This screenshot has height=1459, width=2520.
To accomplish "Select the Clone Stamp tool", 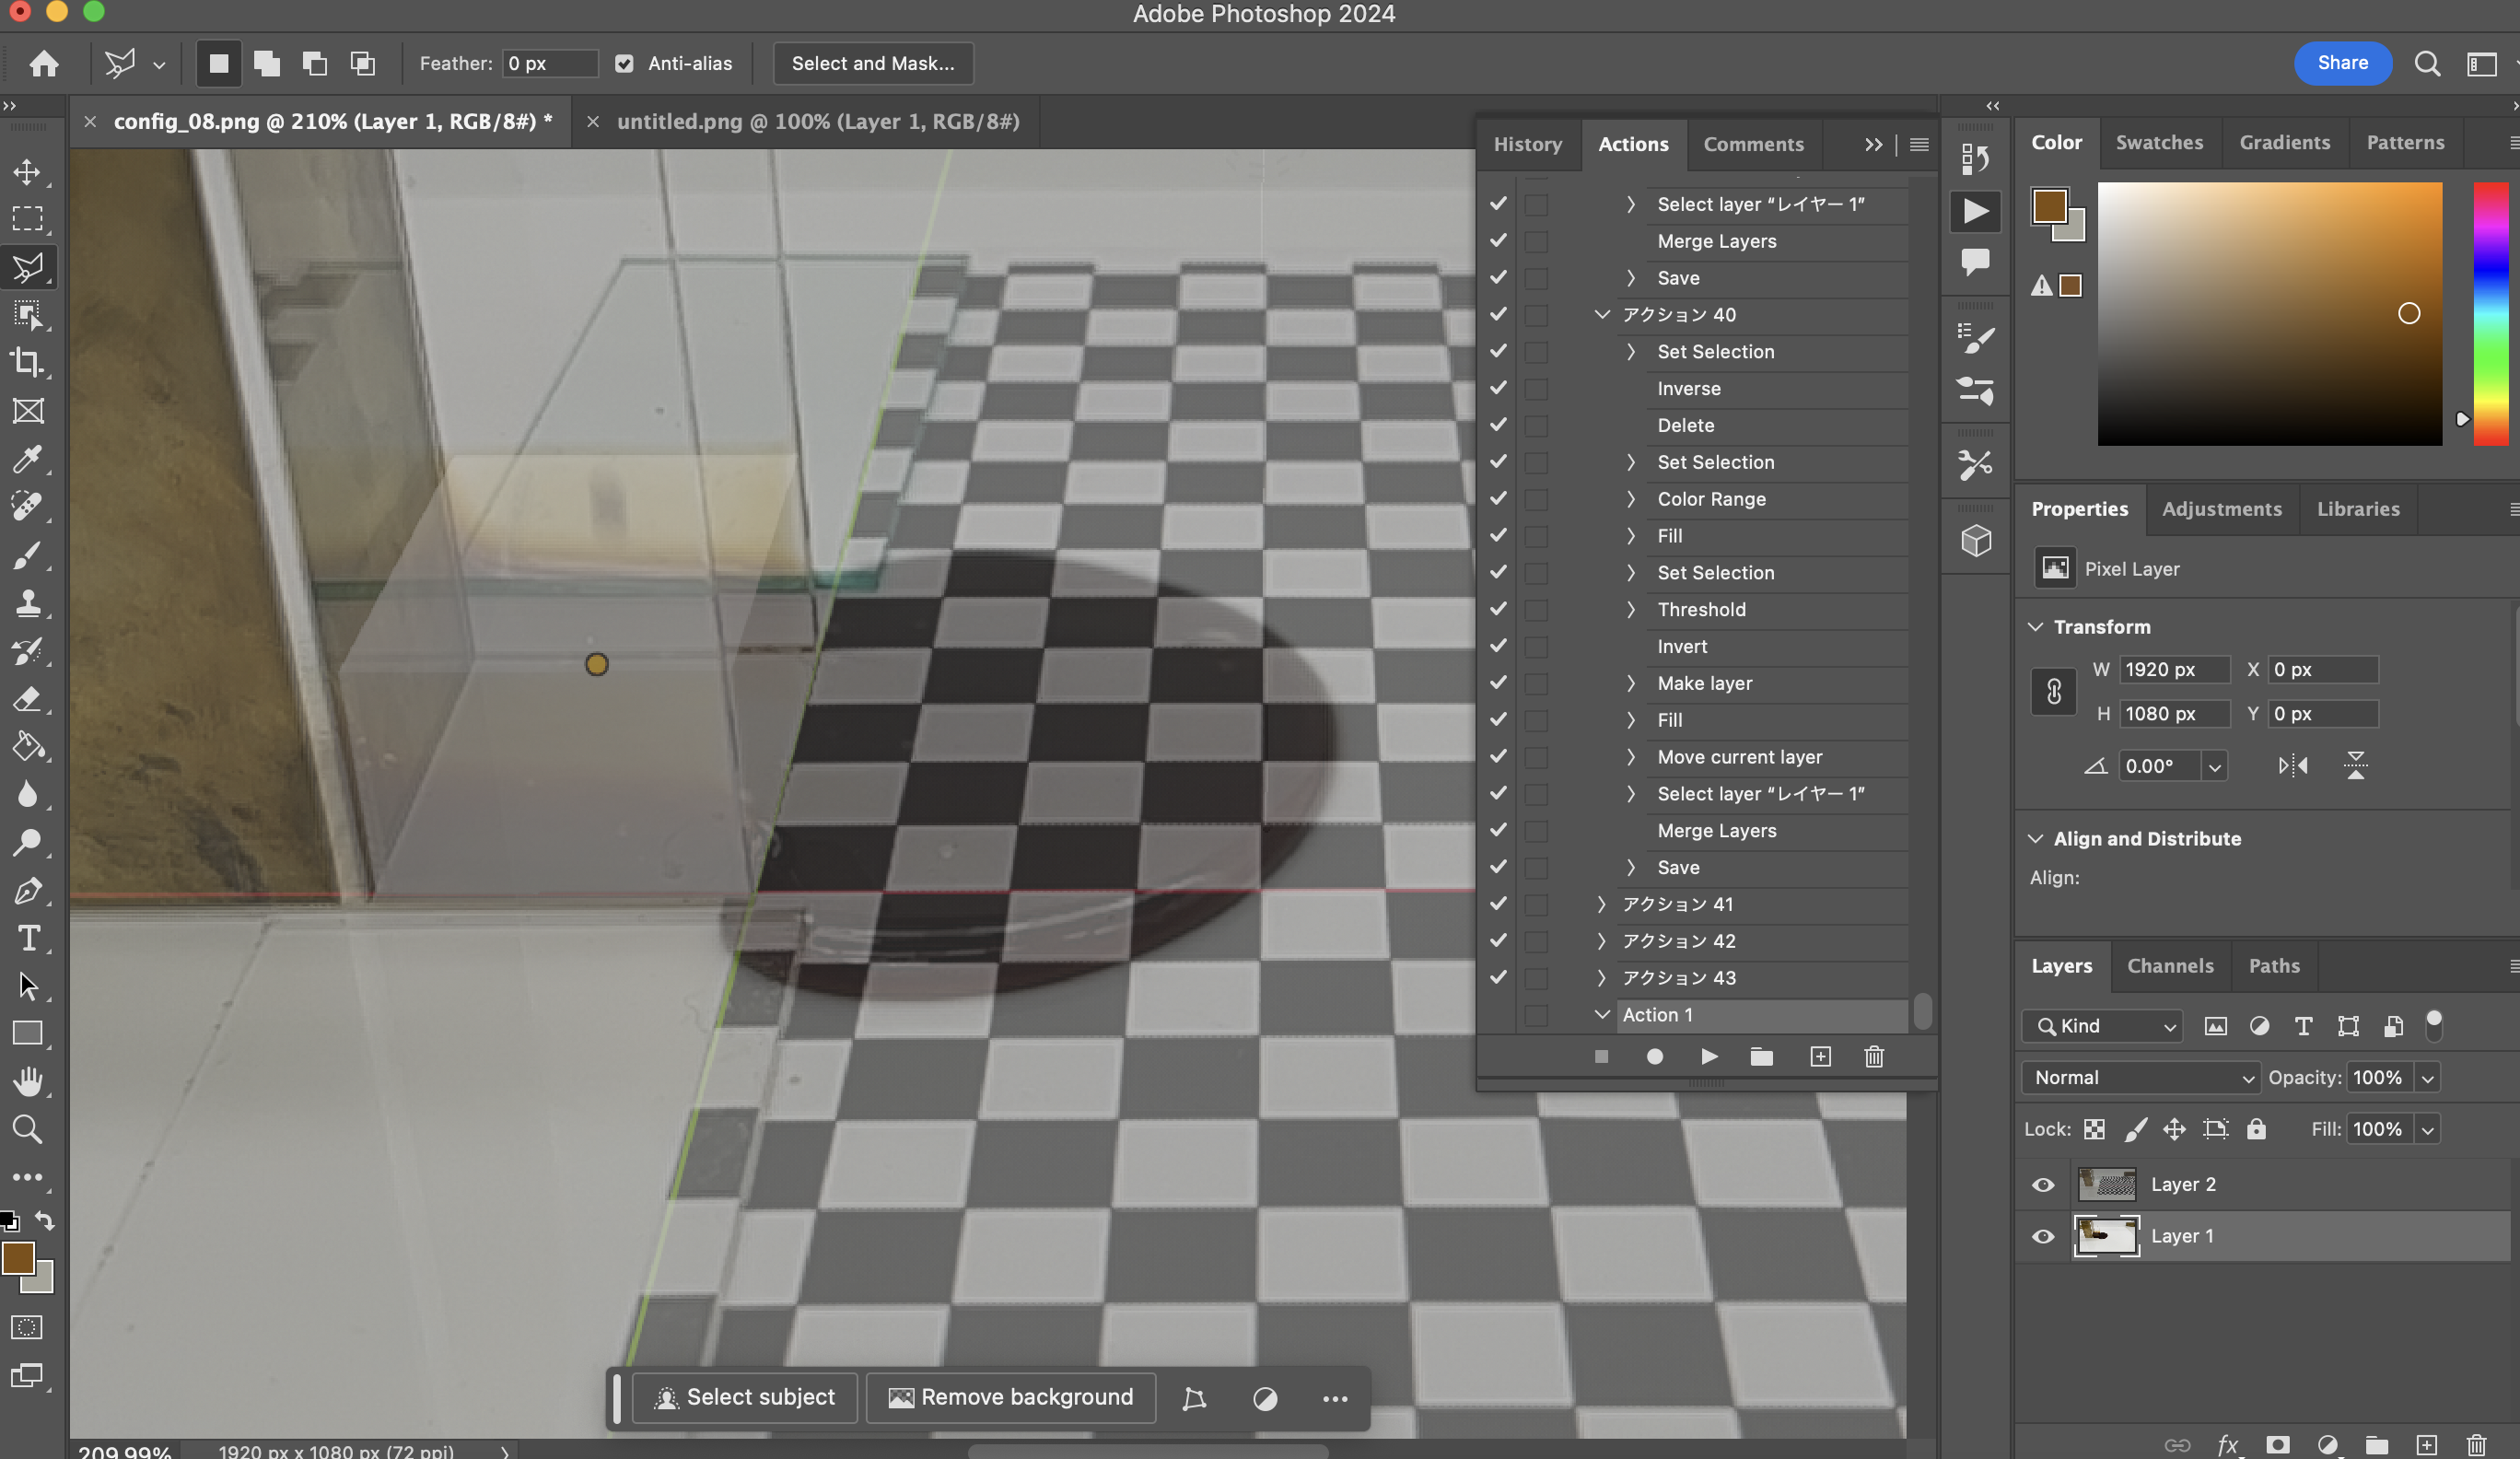I will pyautogui.click(x=27, y=603).
